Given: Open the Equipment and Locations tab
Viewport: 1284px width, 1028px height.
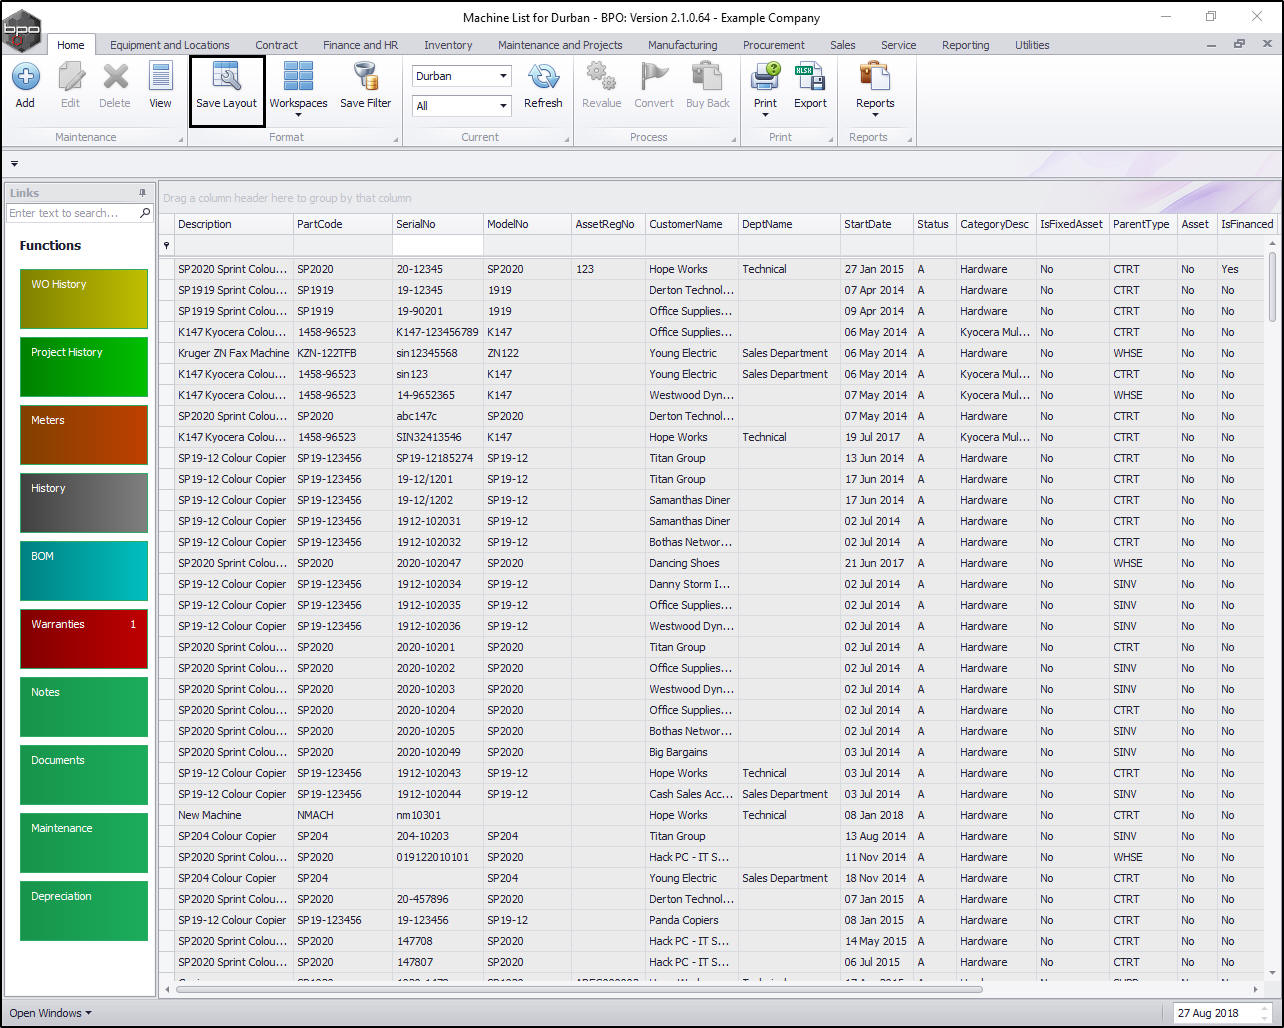Looking at the screenshot, I should point(170,45).
